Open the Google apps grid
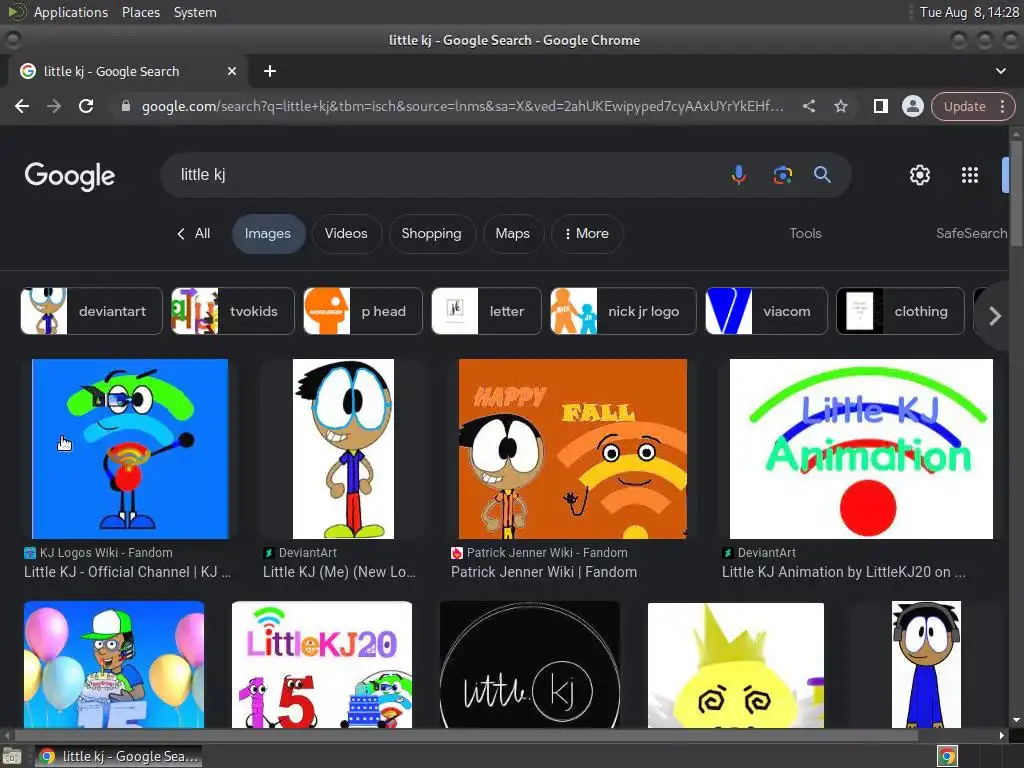This screenshot has height=768, width=1024. pos(970,175)
